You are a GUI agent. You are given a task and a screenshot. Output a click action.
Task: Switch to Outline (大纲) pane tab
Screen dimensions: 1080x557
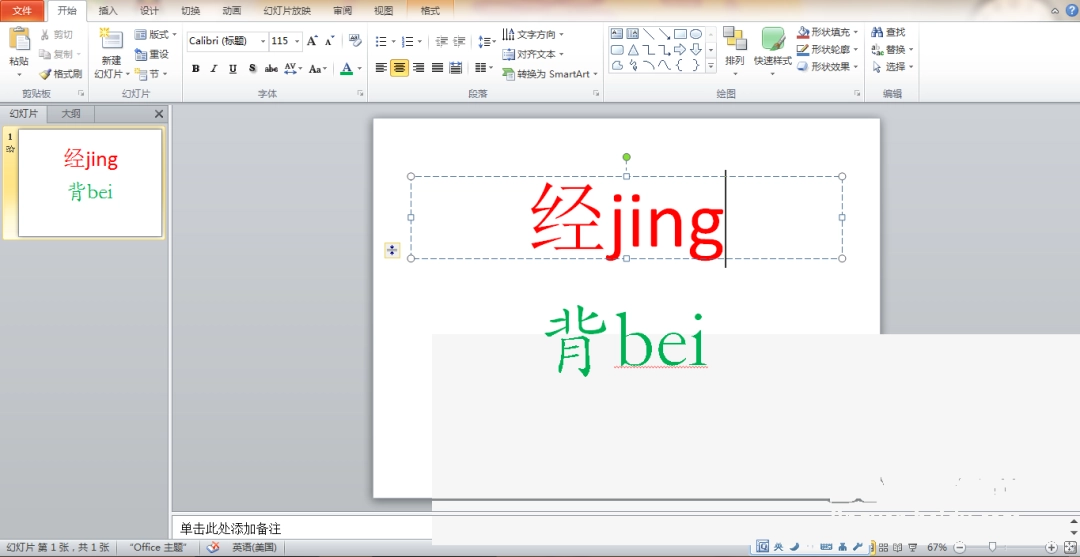pos(71,114)
